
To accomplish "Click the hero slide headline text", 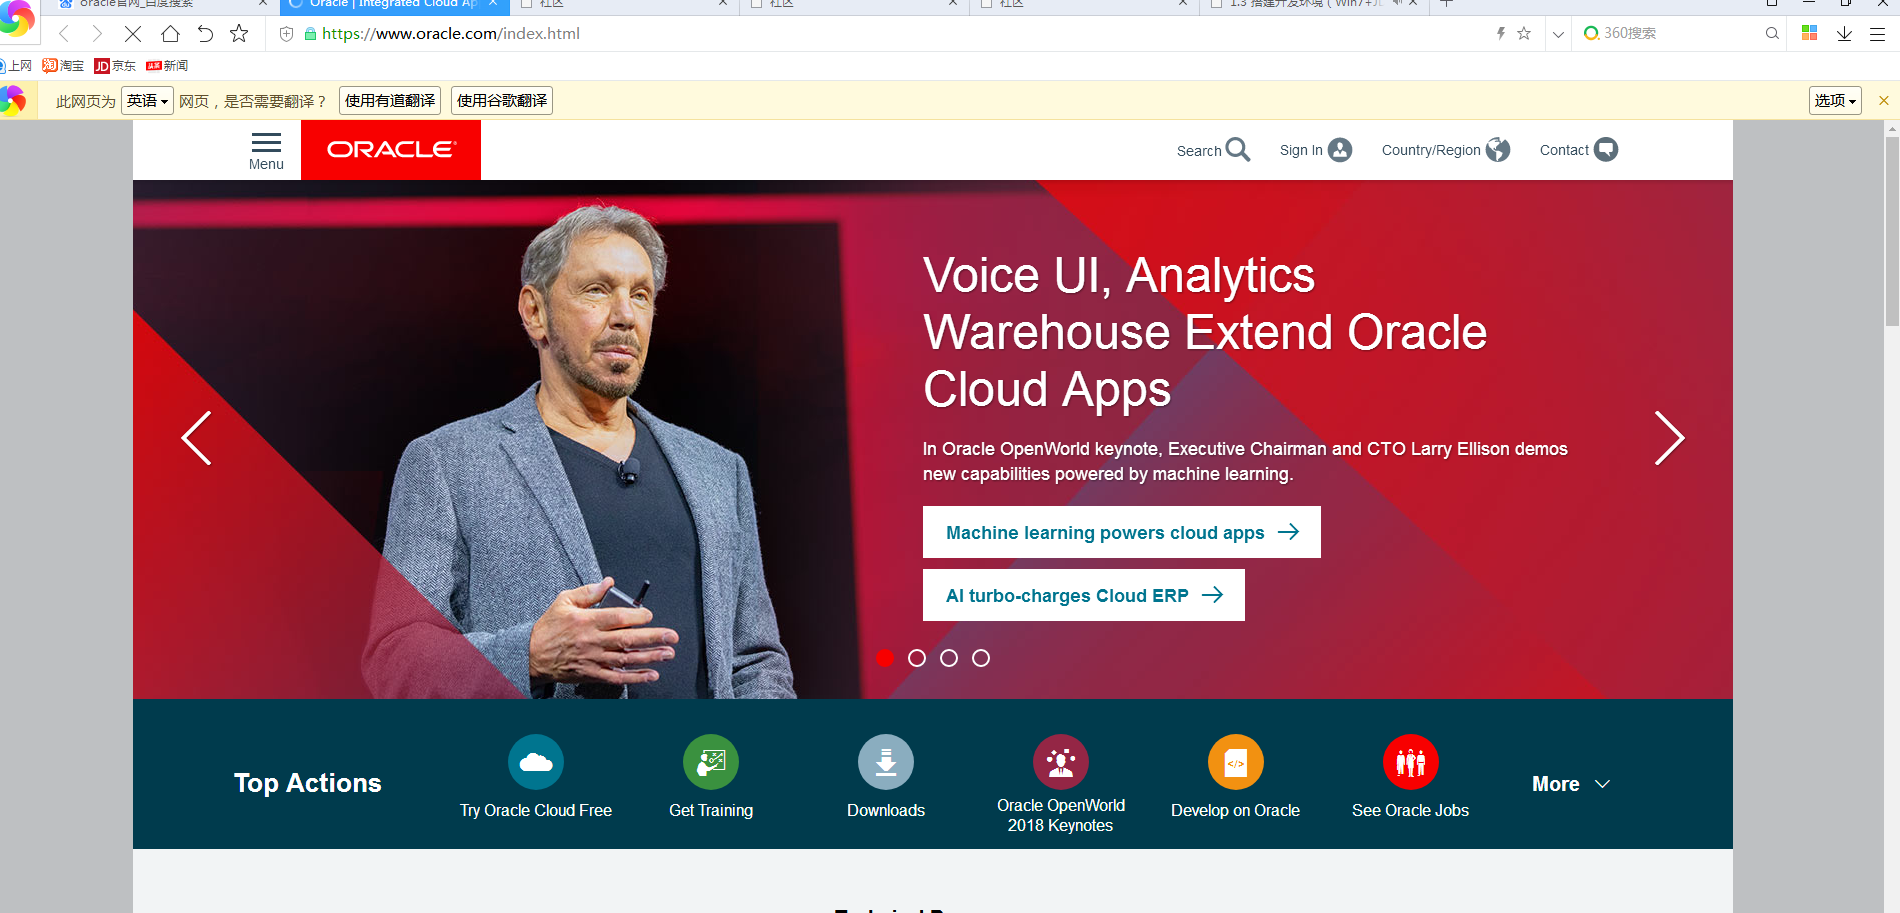I will click(1205, 332).
